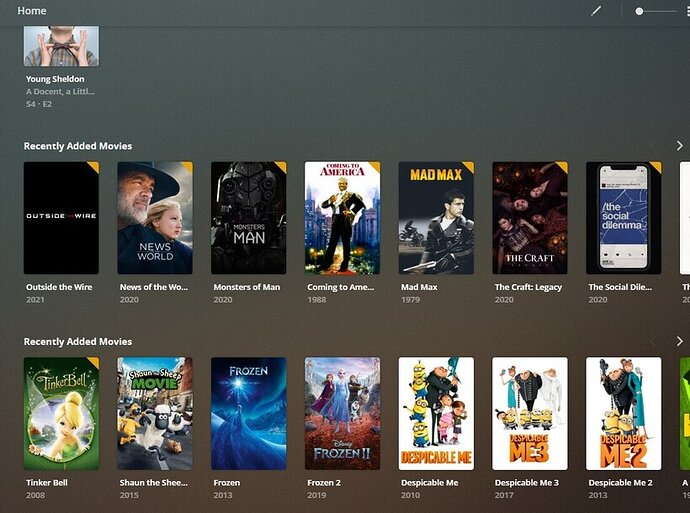690x513 pixels.
Task: Click the 'Shaun the Shee...' title text
Action: (x=154, y=483)
